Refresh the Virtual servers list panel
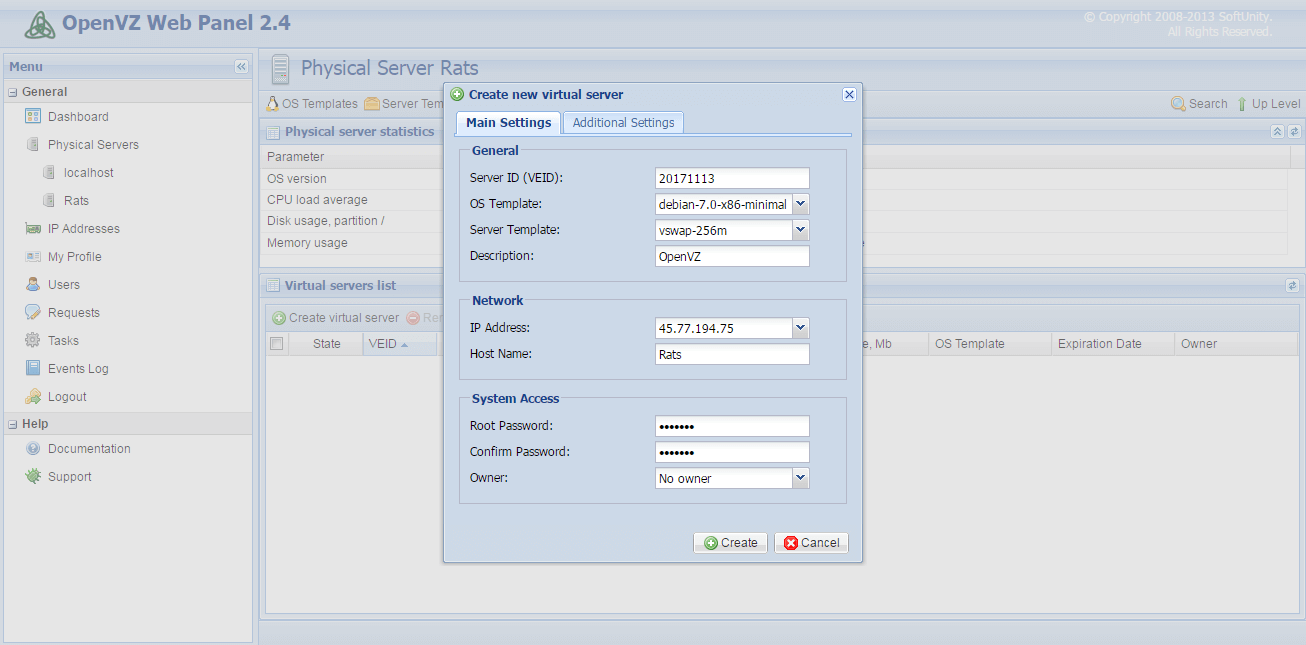The height and width of the screenshot is (645, 1306). 1292,286
